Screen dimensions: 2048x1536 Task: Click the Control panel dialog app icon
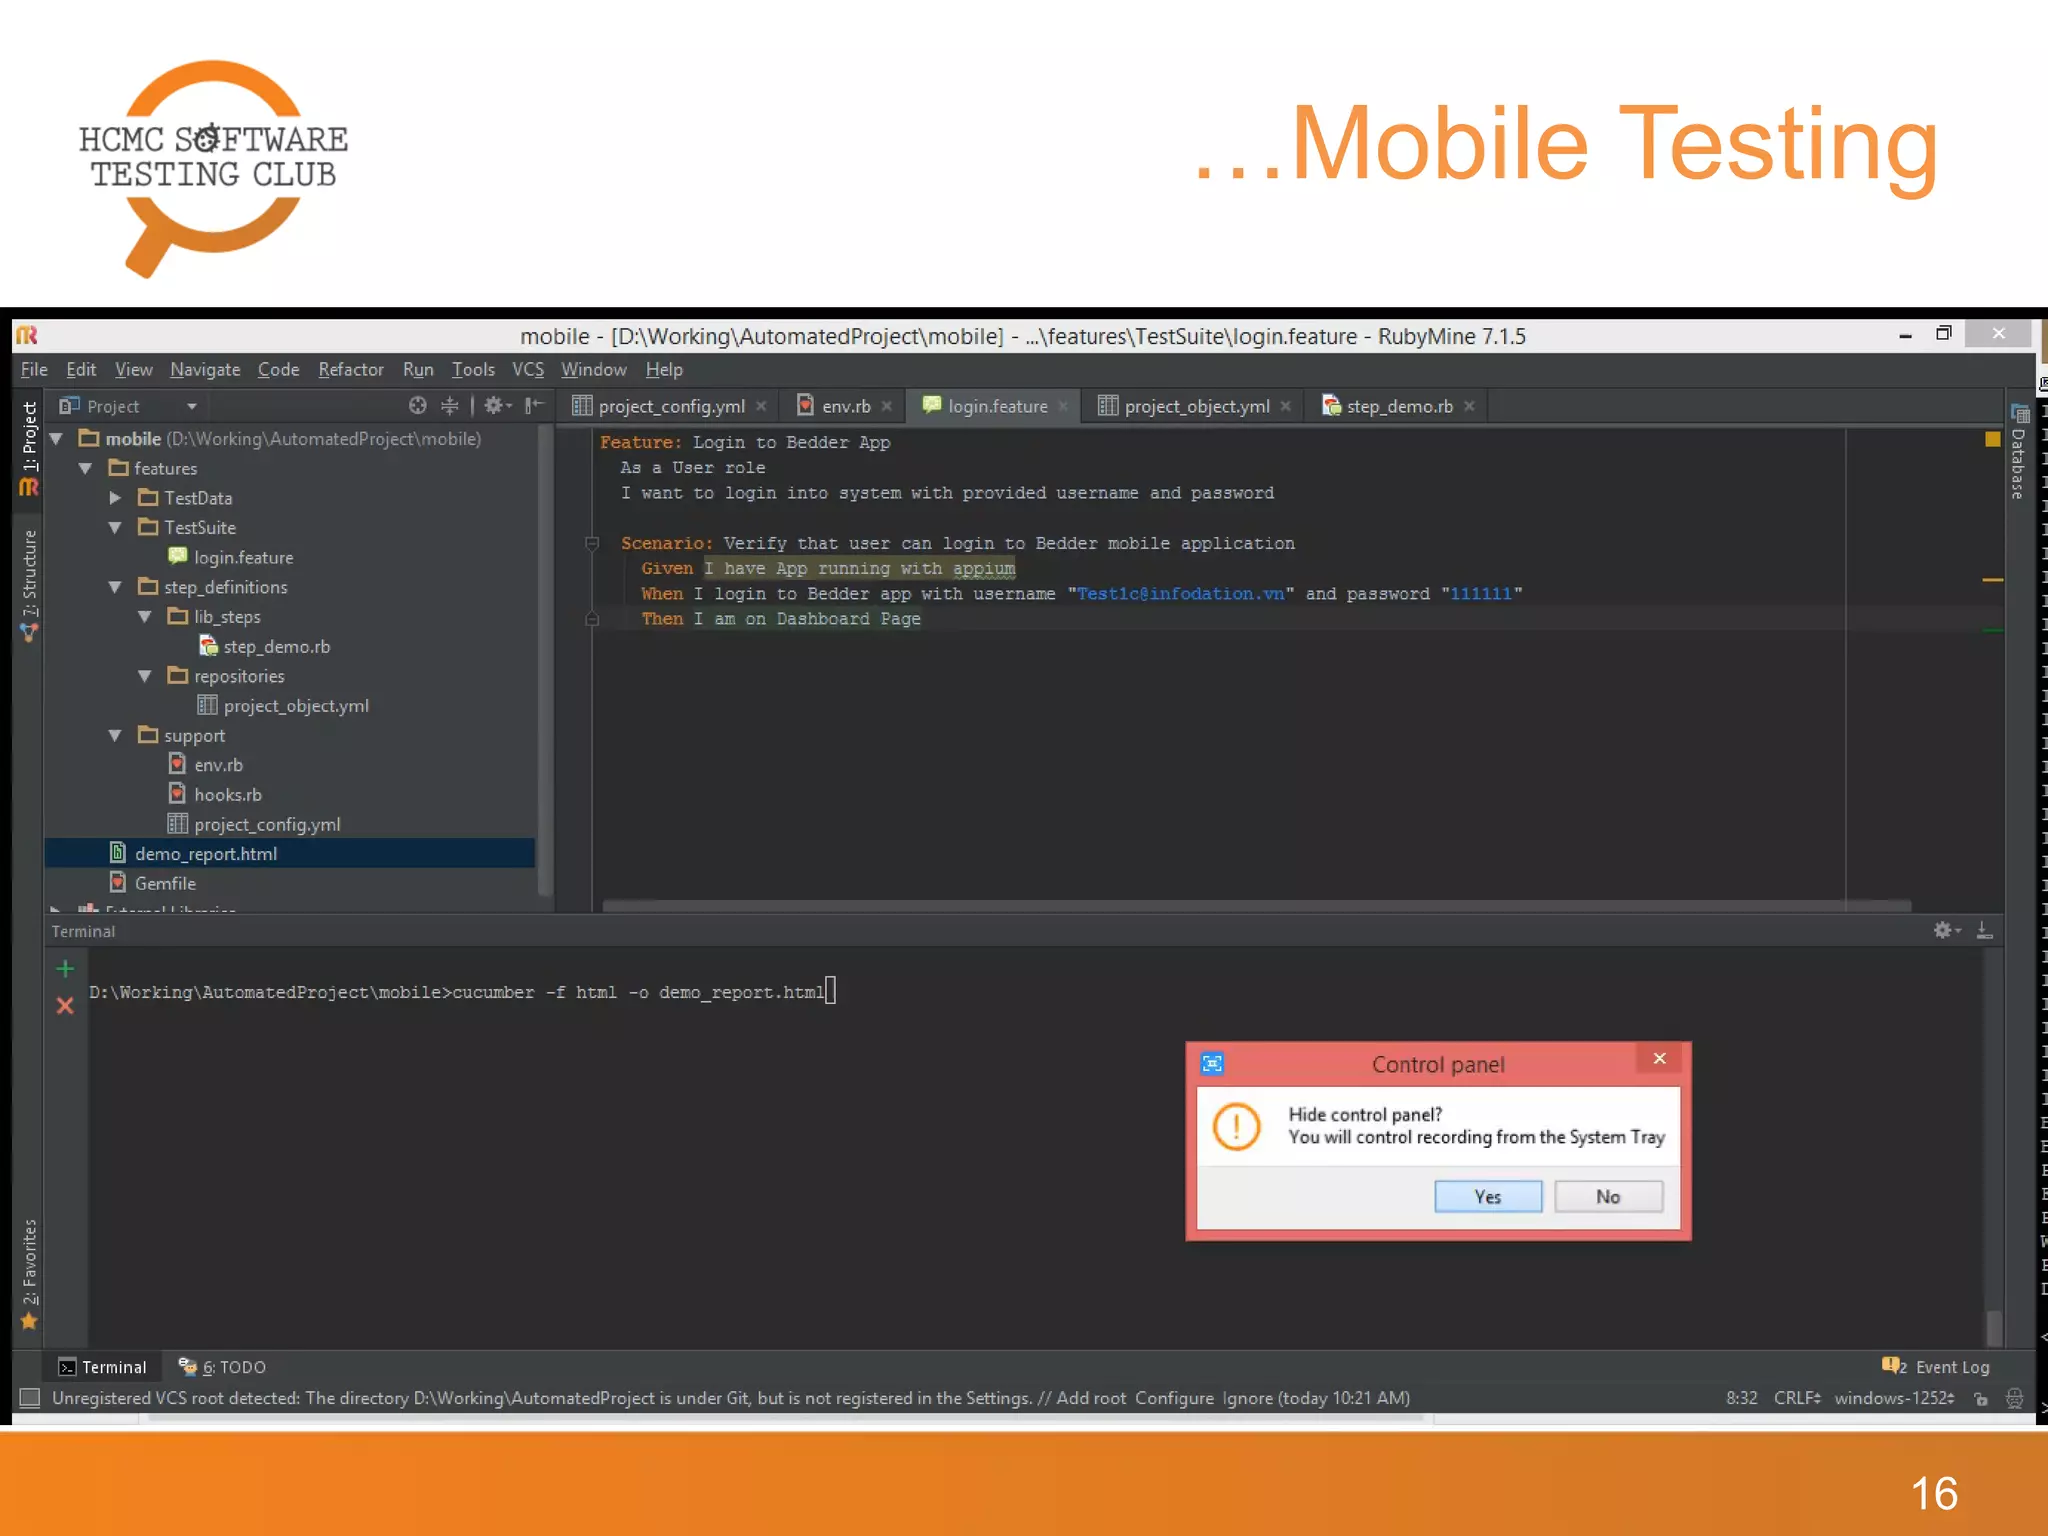pos(1212,1064)
